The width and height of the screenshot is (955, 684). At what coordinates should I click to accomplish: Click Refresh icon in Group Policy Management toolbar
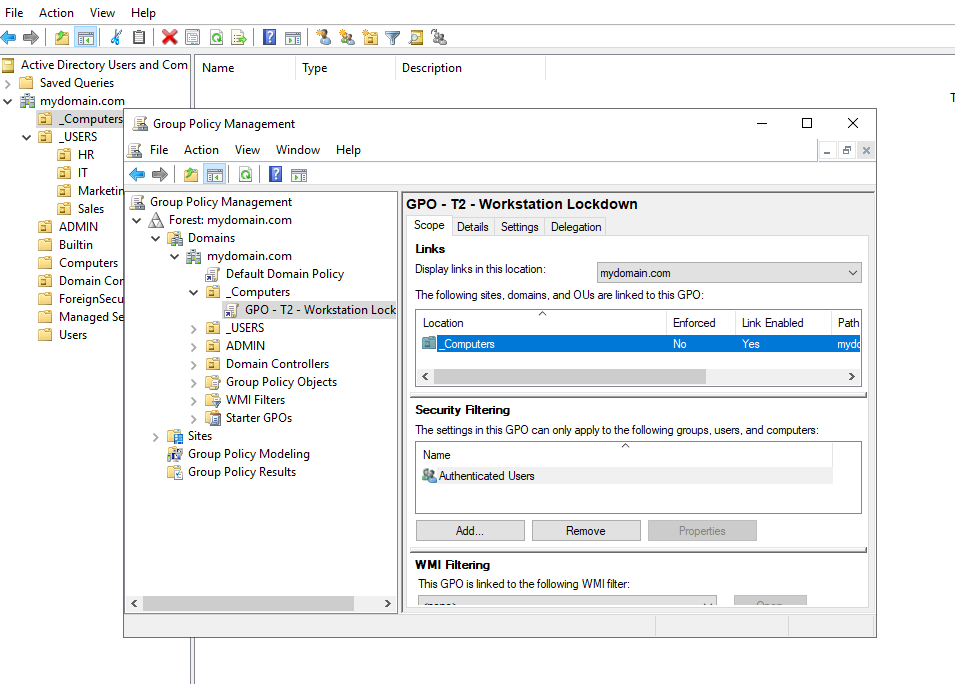(x=245, y=175)
